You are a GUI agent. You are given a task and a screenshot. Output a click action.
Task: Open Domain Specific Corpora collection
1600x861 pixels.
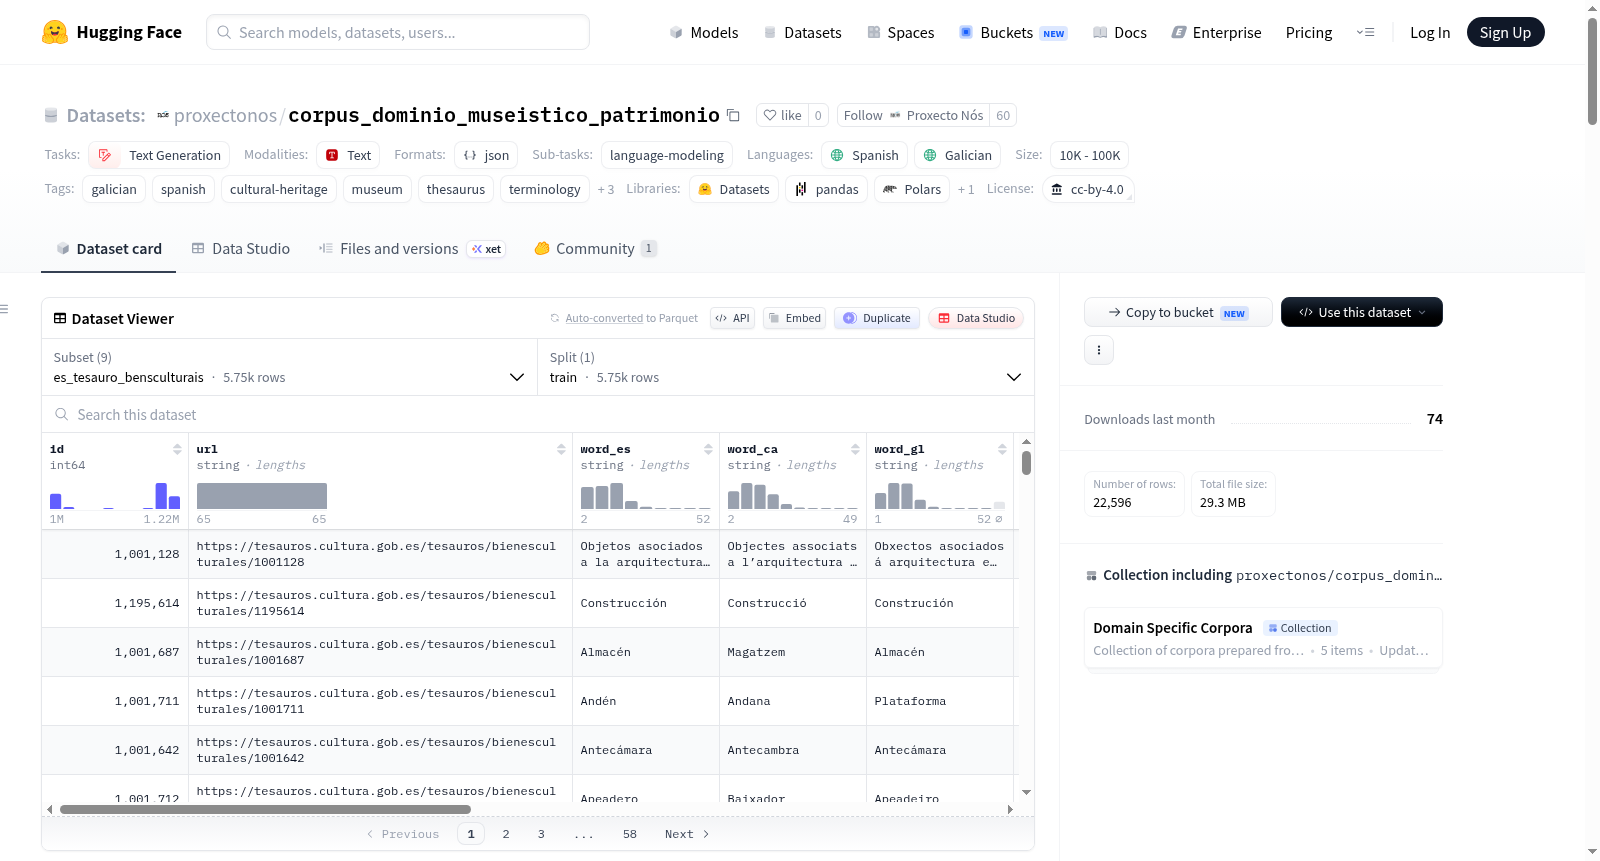1263,639
